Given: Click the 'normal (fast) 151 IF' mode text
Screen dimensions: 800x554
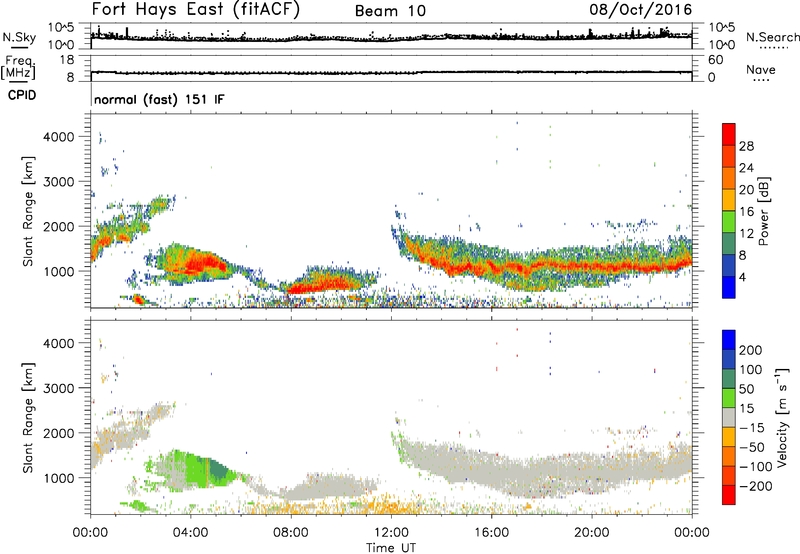Looking at the screenshot, I should coord(159,99).
